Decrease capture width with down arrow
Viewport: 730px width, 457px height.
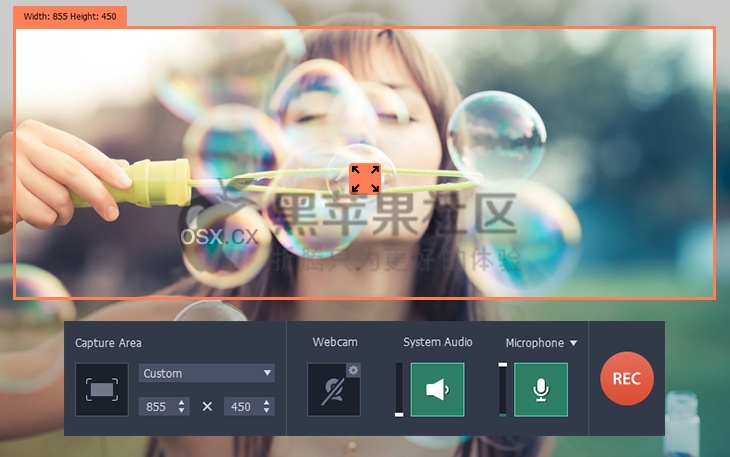click(182, 411)
